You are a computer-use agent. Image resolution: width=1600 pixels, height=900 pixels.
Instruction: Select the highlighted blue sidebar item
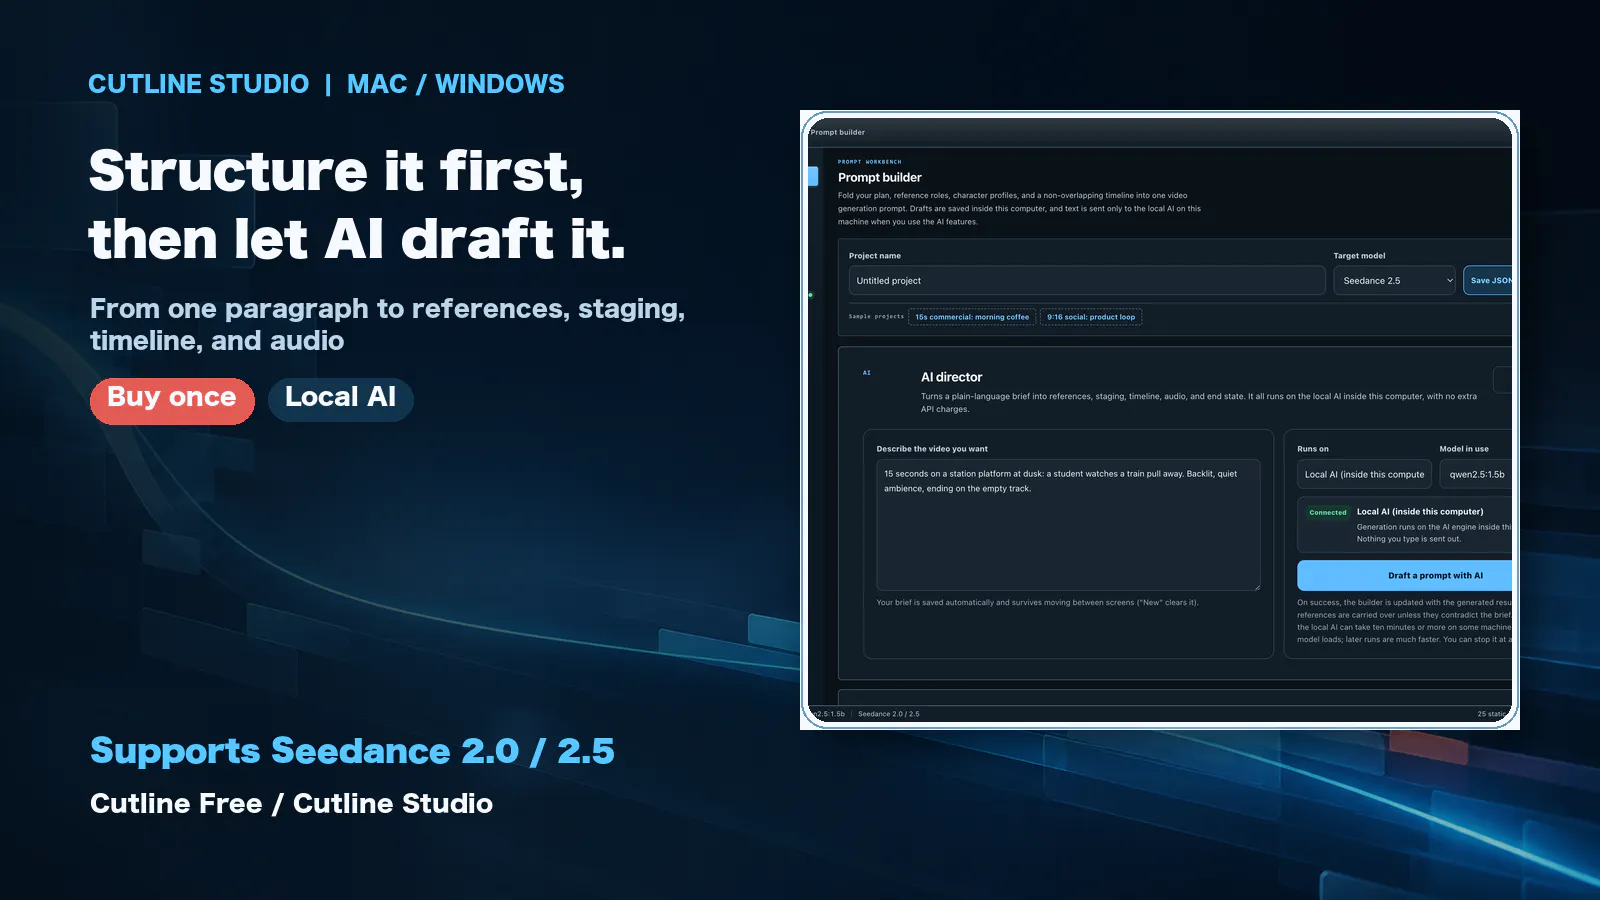pyautogui.click(x=813, y=176)
